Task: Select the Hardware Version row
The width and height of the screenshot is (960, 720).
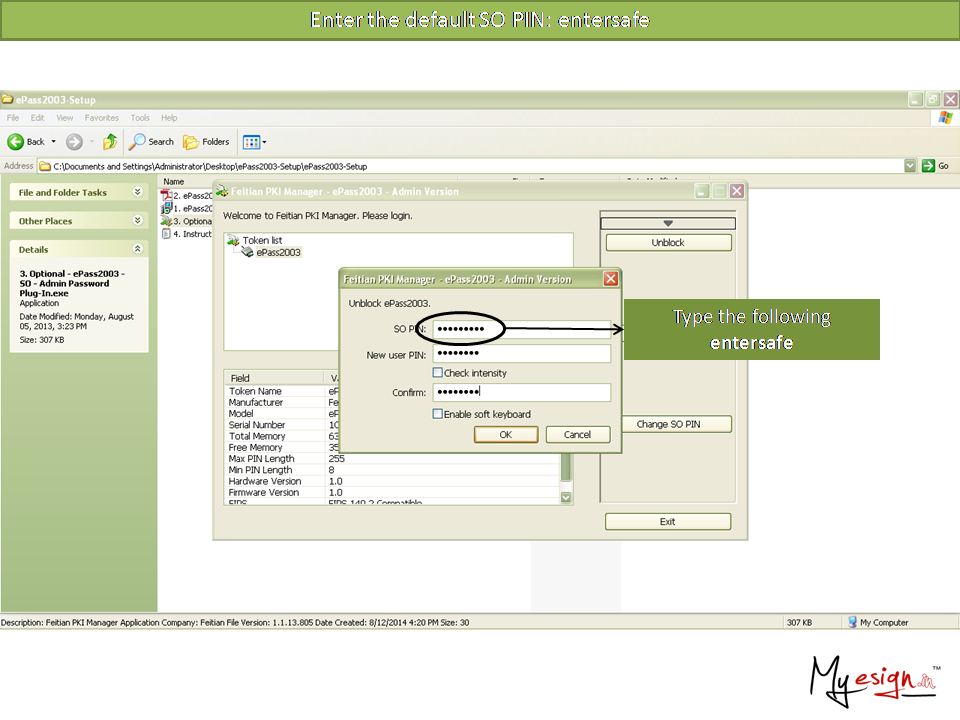Action: pos(392,481)
